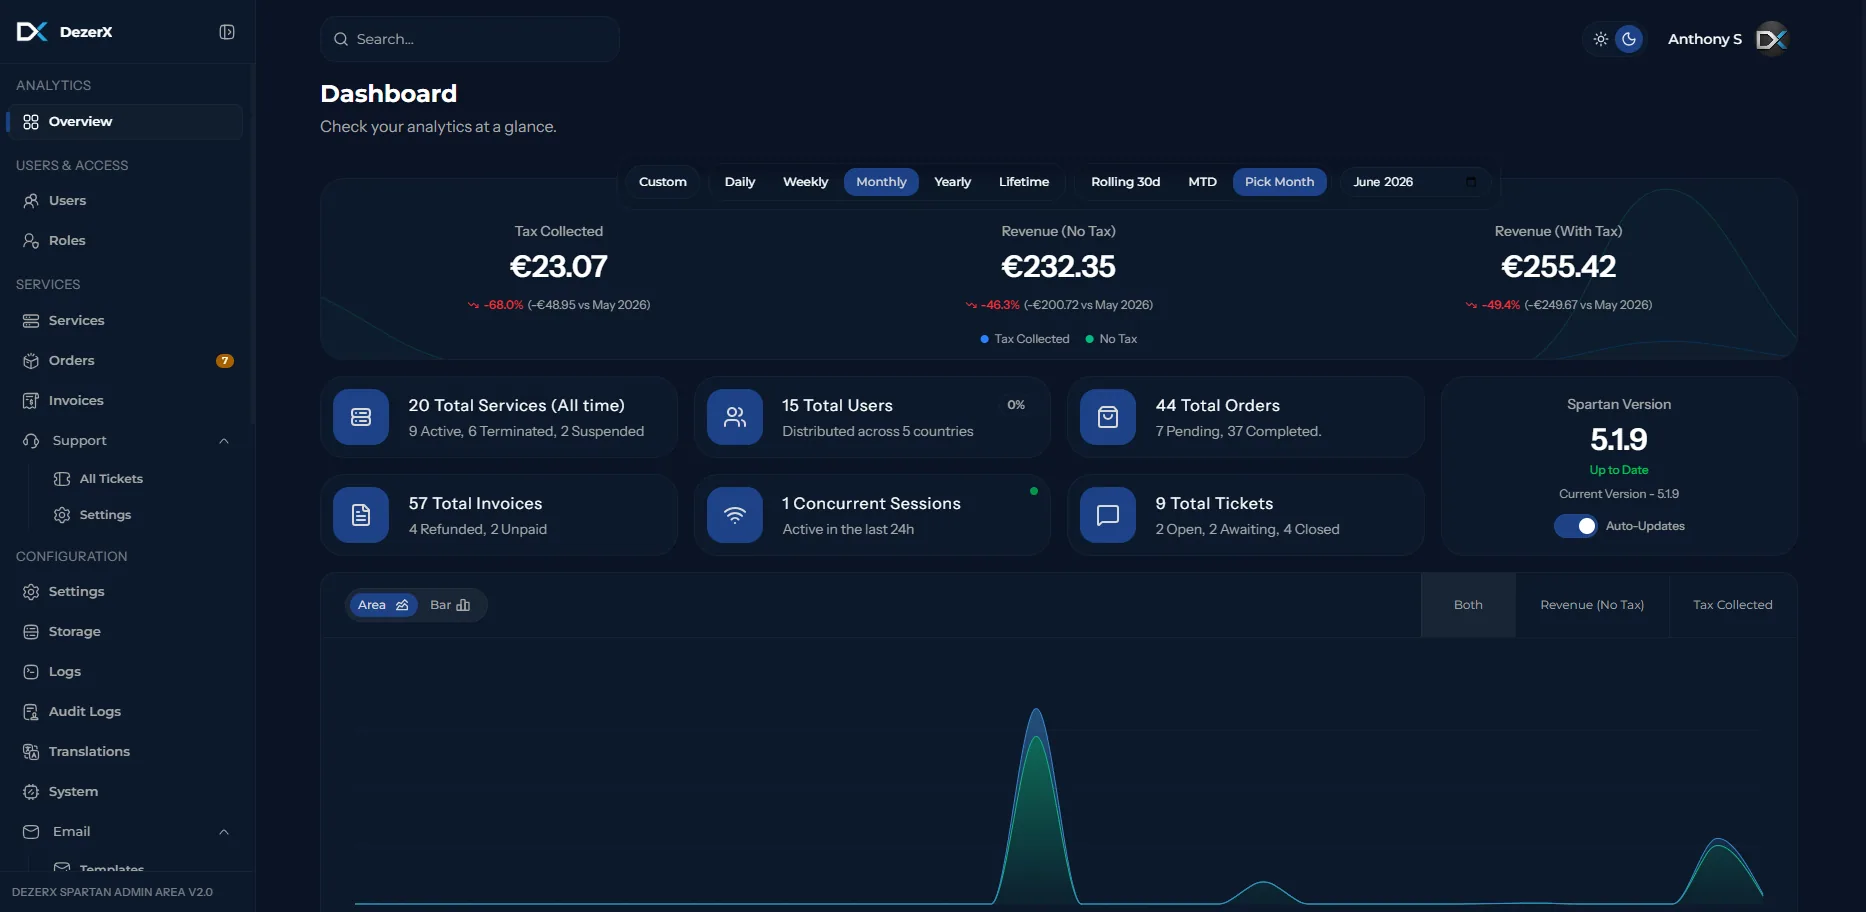The height and width of the screenshot is (912, 1866).
Task: Click the user avatar next to Anthony S
Action: point(1772,39)
